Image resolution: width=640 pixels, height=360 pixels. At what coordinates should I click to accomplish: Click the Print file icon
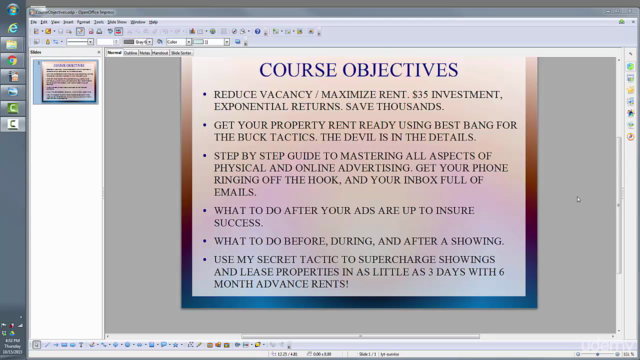pyautogui.click(x=99, y=31)
